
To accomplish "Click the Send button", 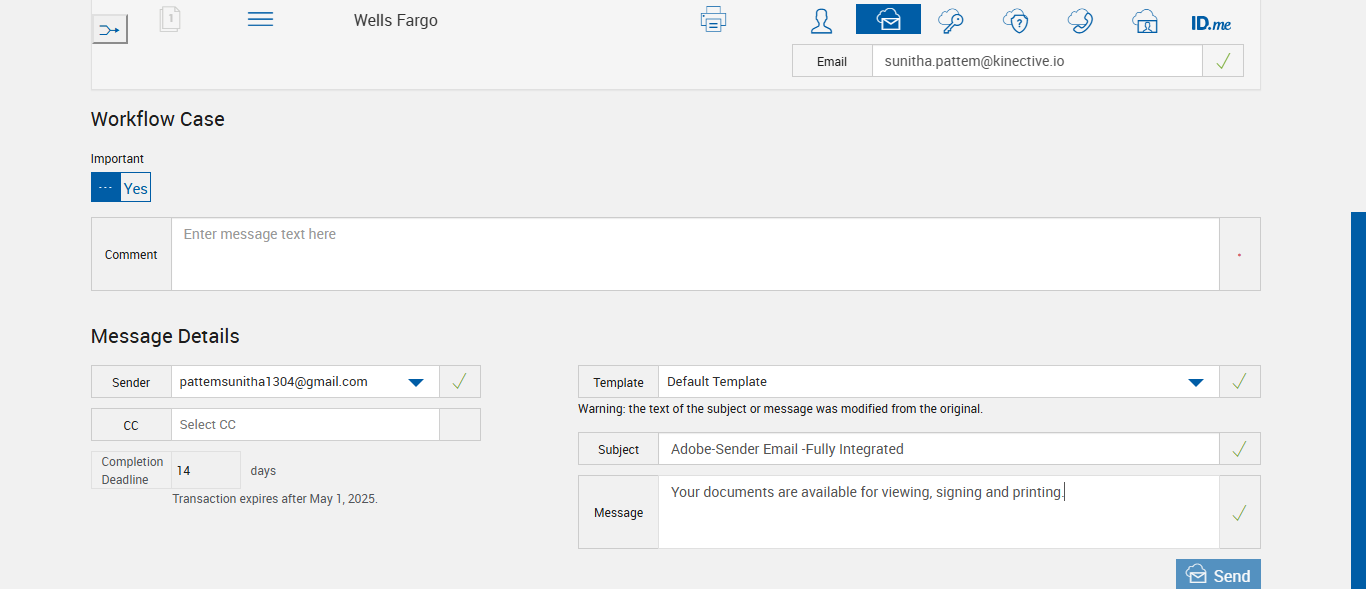I will tap(1218, 575).
